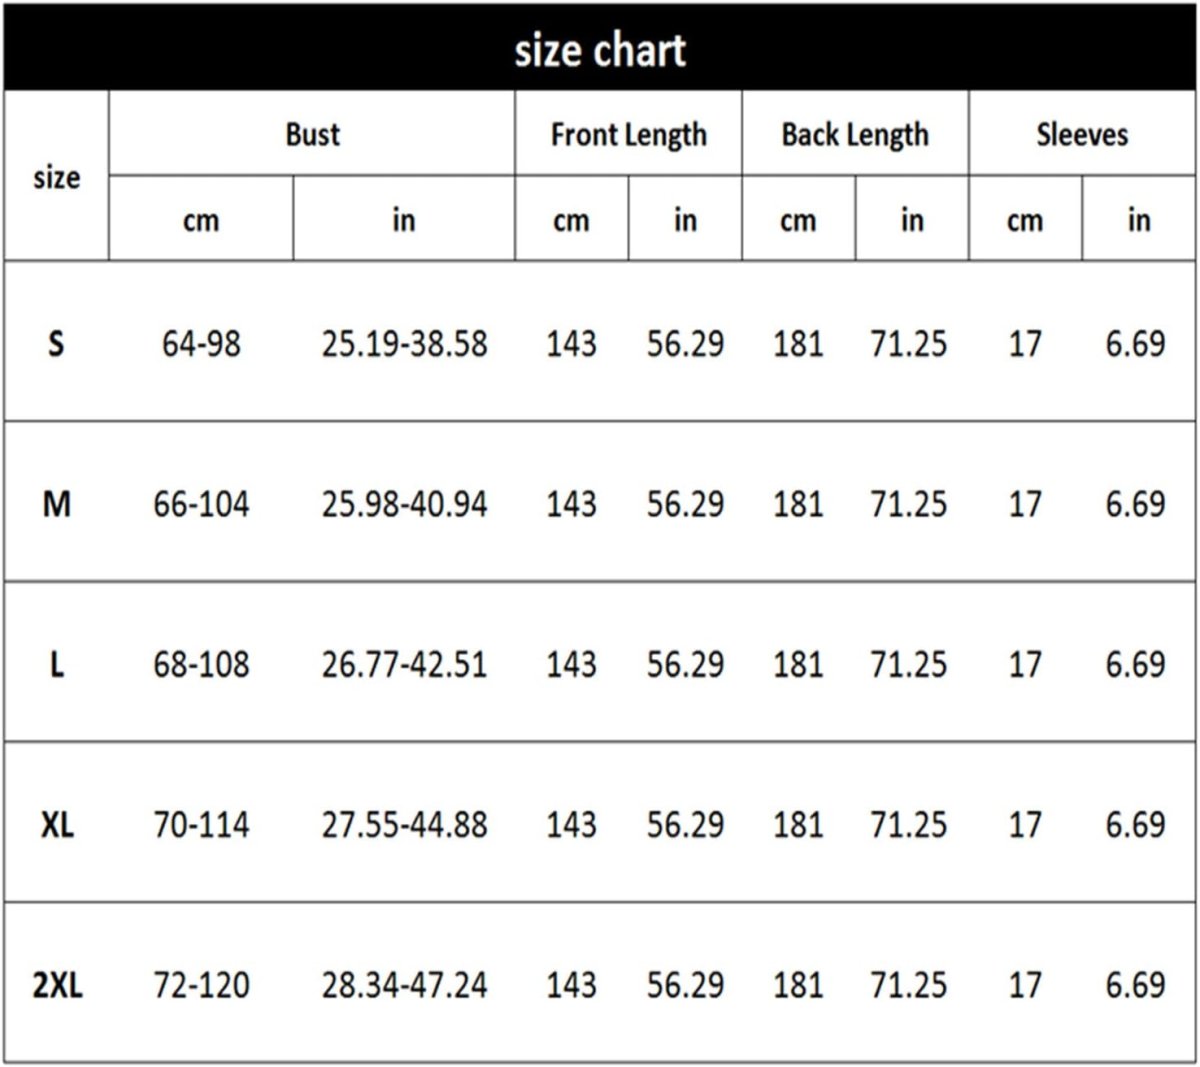Click the Sleeves column header
Image resolution: width=1200 pixels, height=1067 pixels.
(1082, 134)
